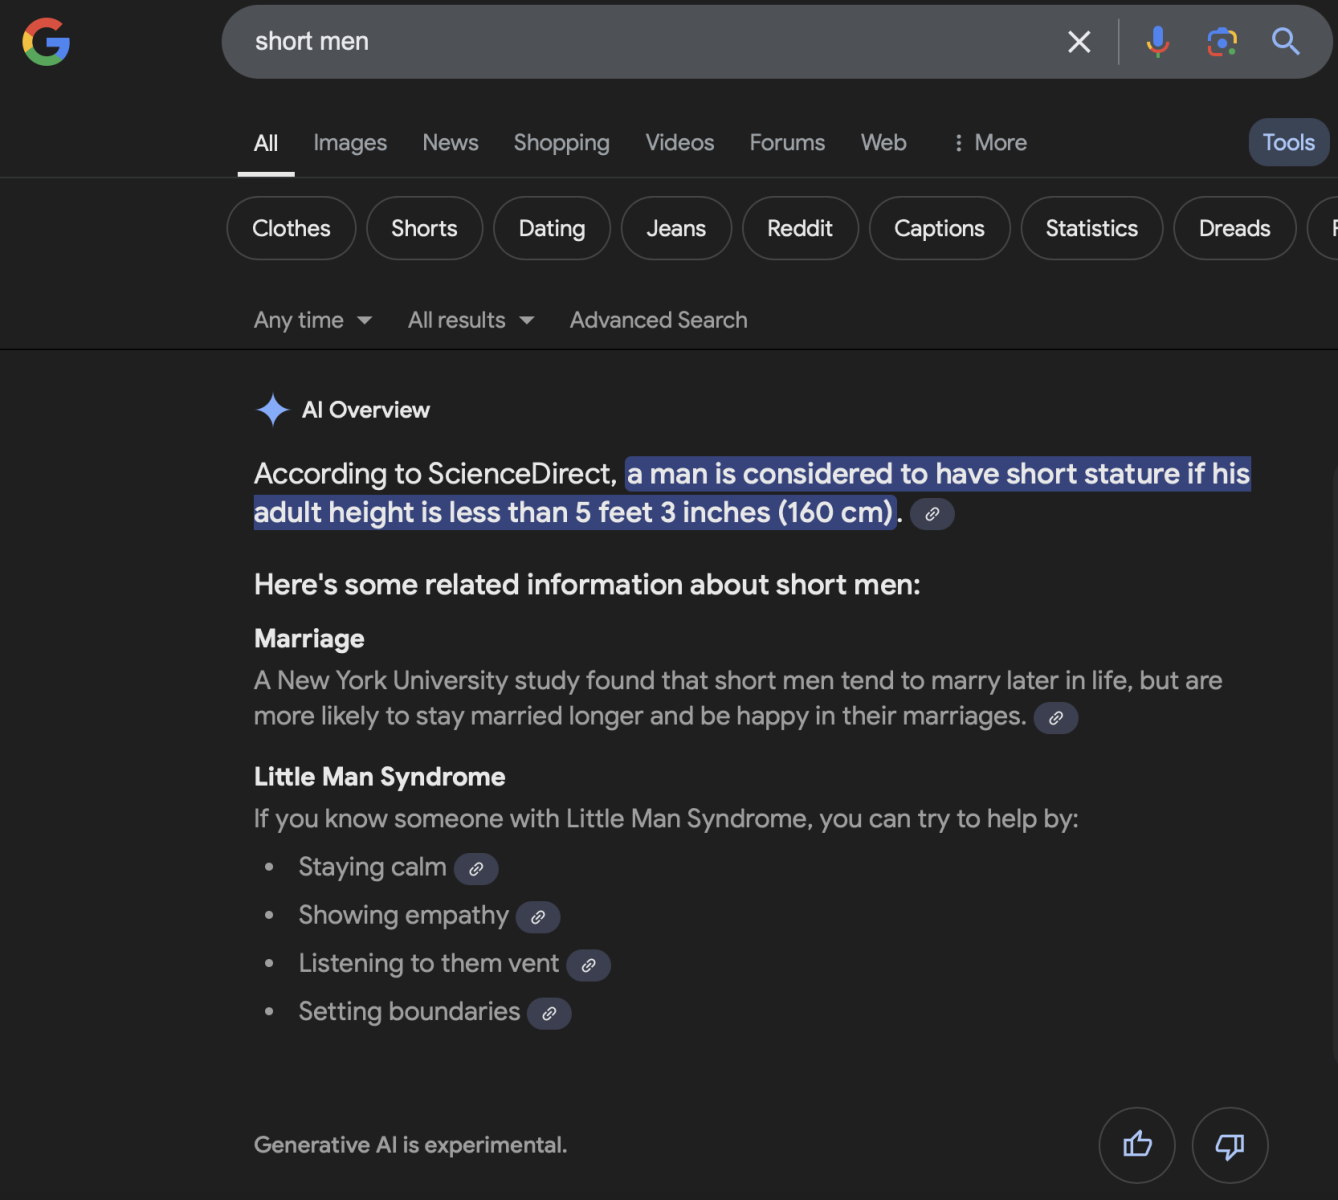Open source link next to Setting boundaries
The image size is (1338, 1200).
click(x=549, y=1013)
